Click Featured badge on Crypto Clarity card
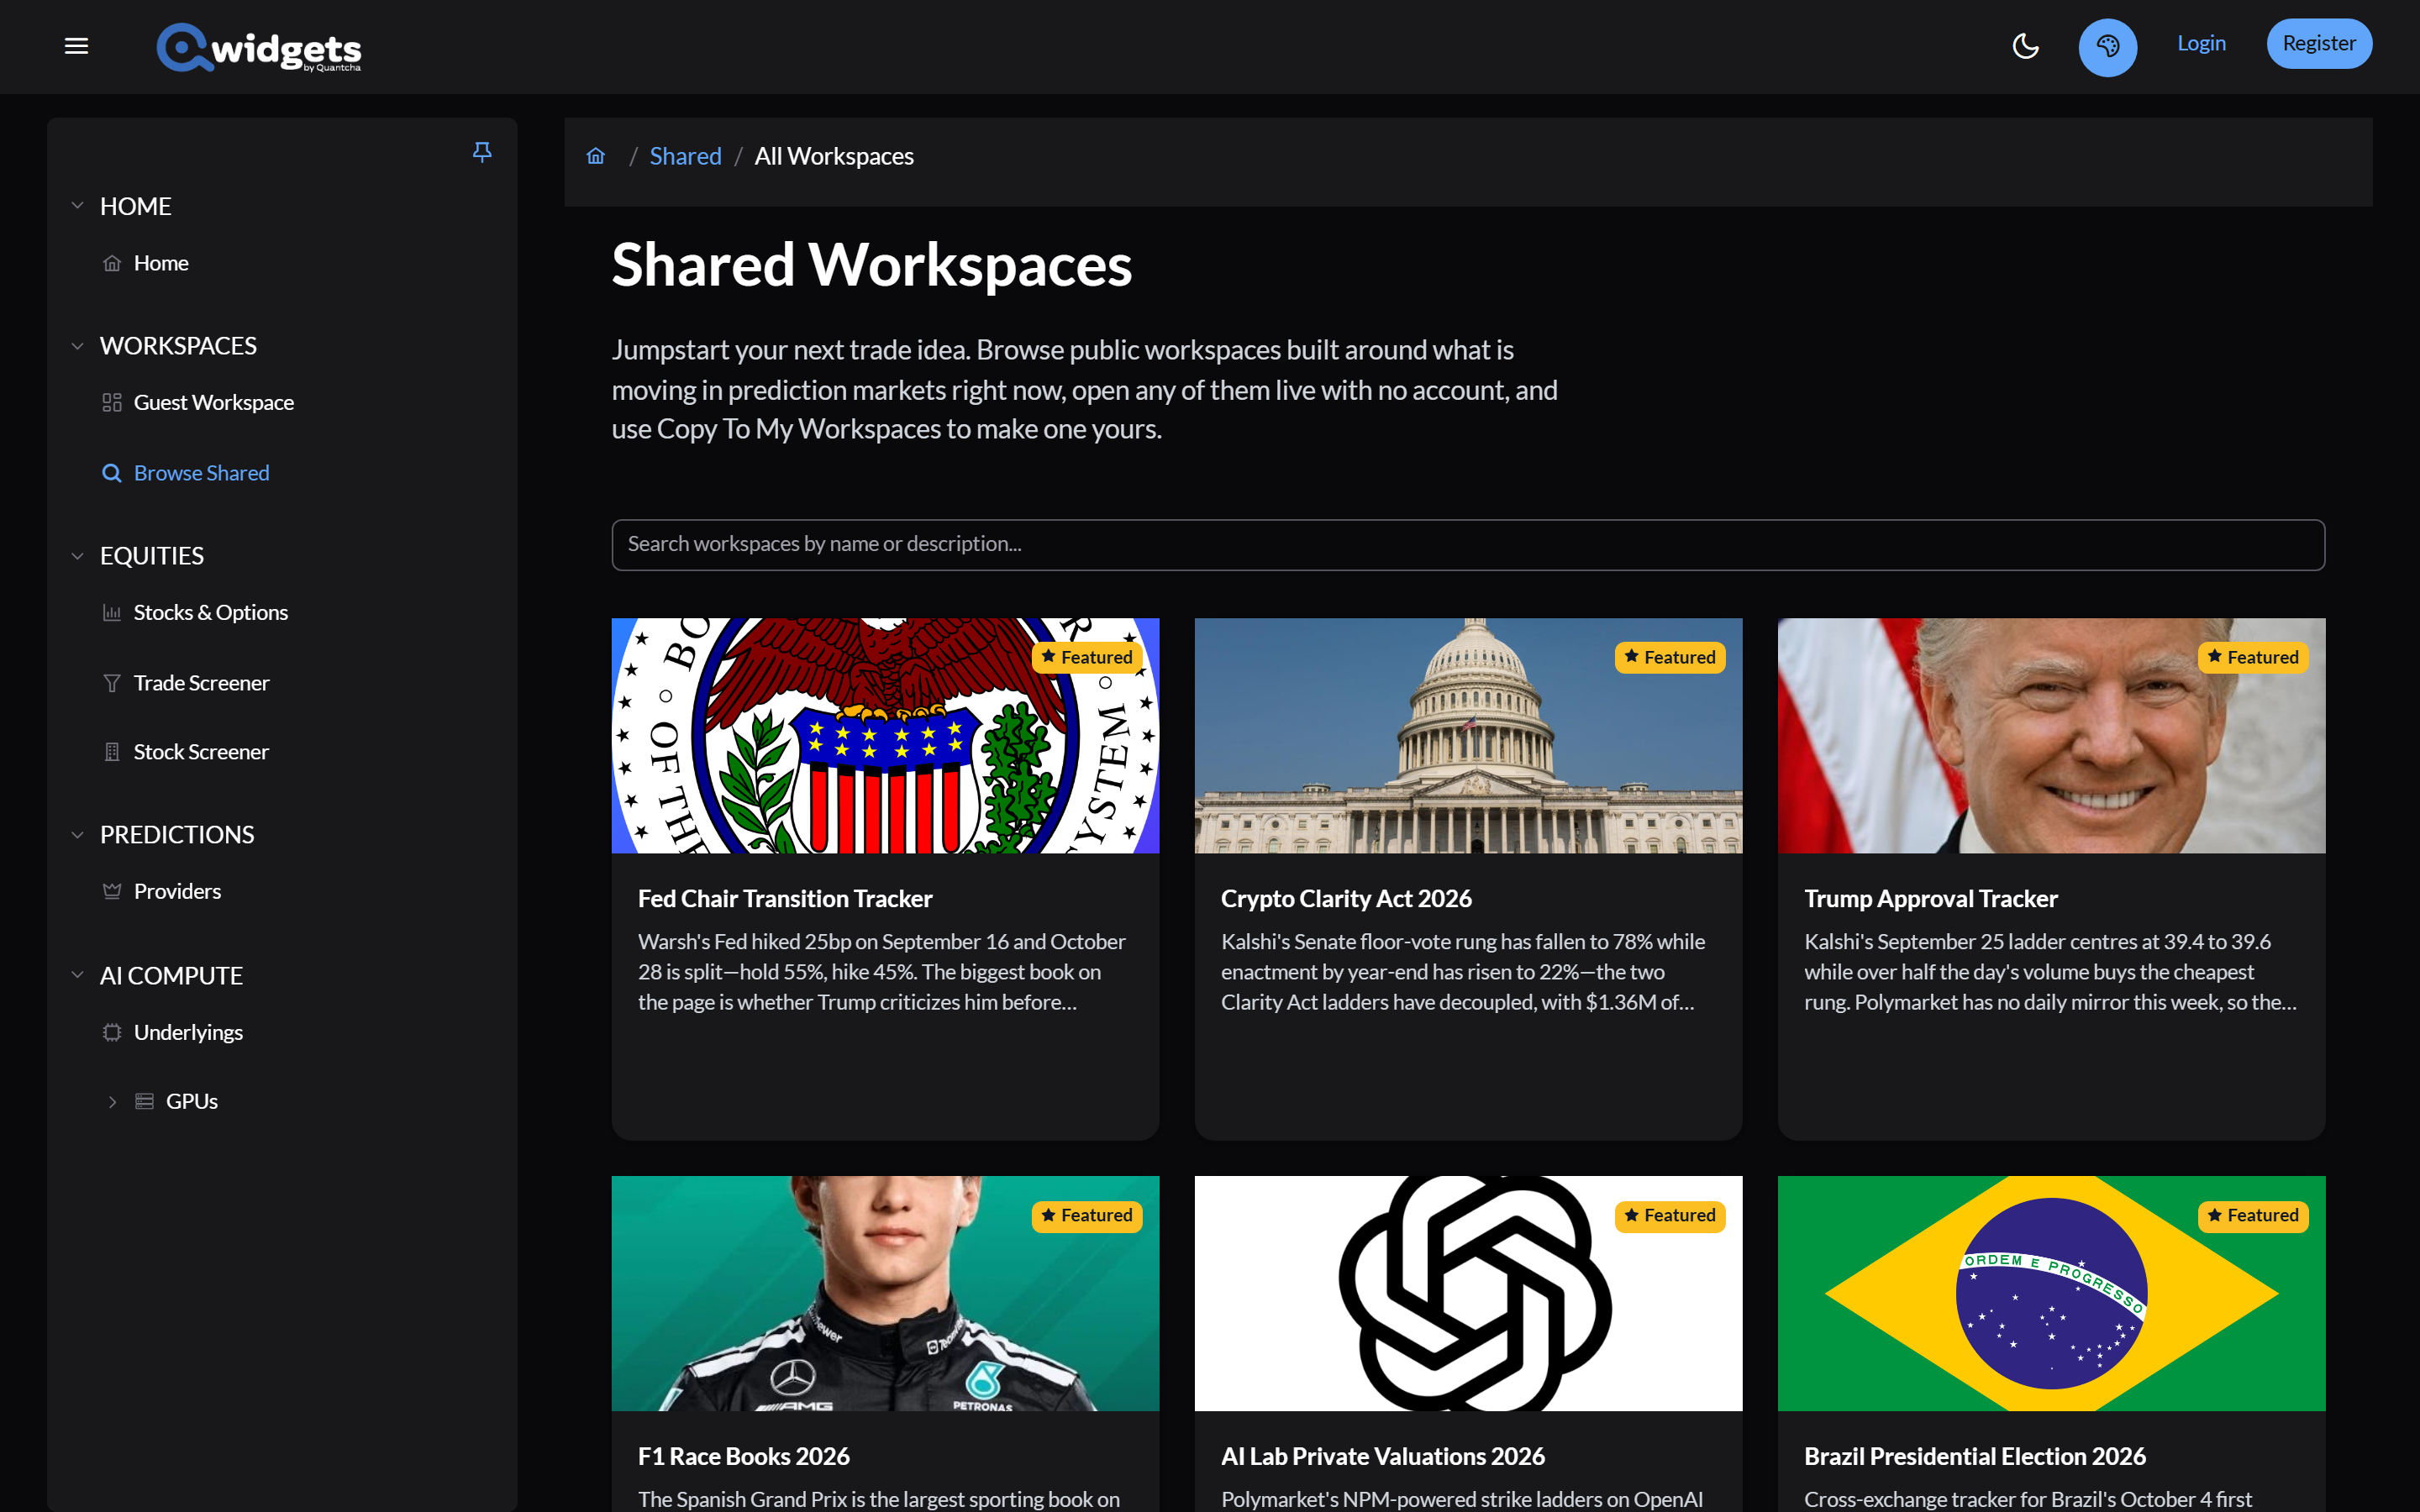Screen dimensions: 2420x1512 click(1670, 657)
